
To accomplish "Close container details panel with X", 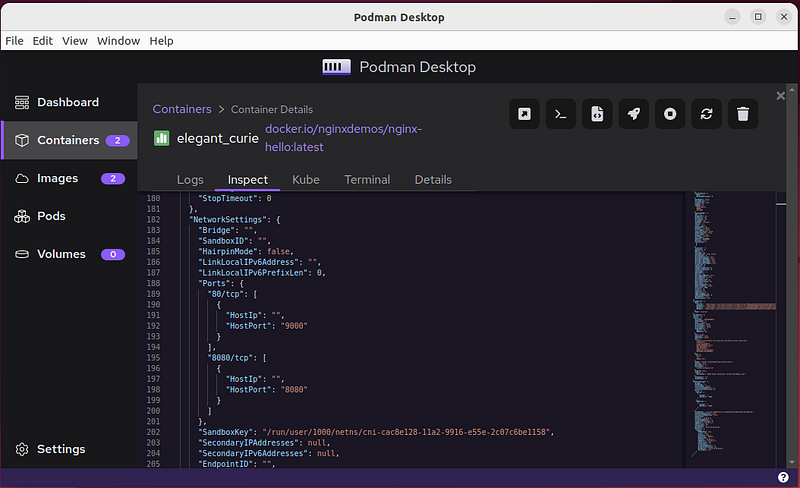I will click(x=780, y=96).
